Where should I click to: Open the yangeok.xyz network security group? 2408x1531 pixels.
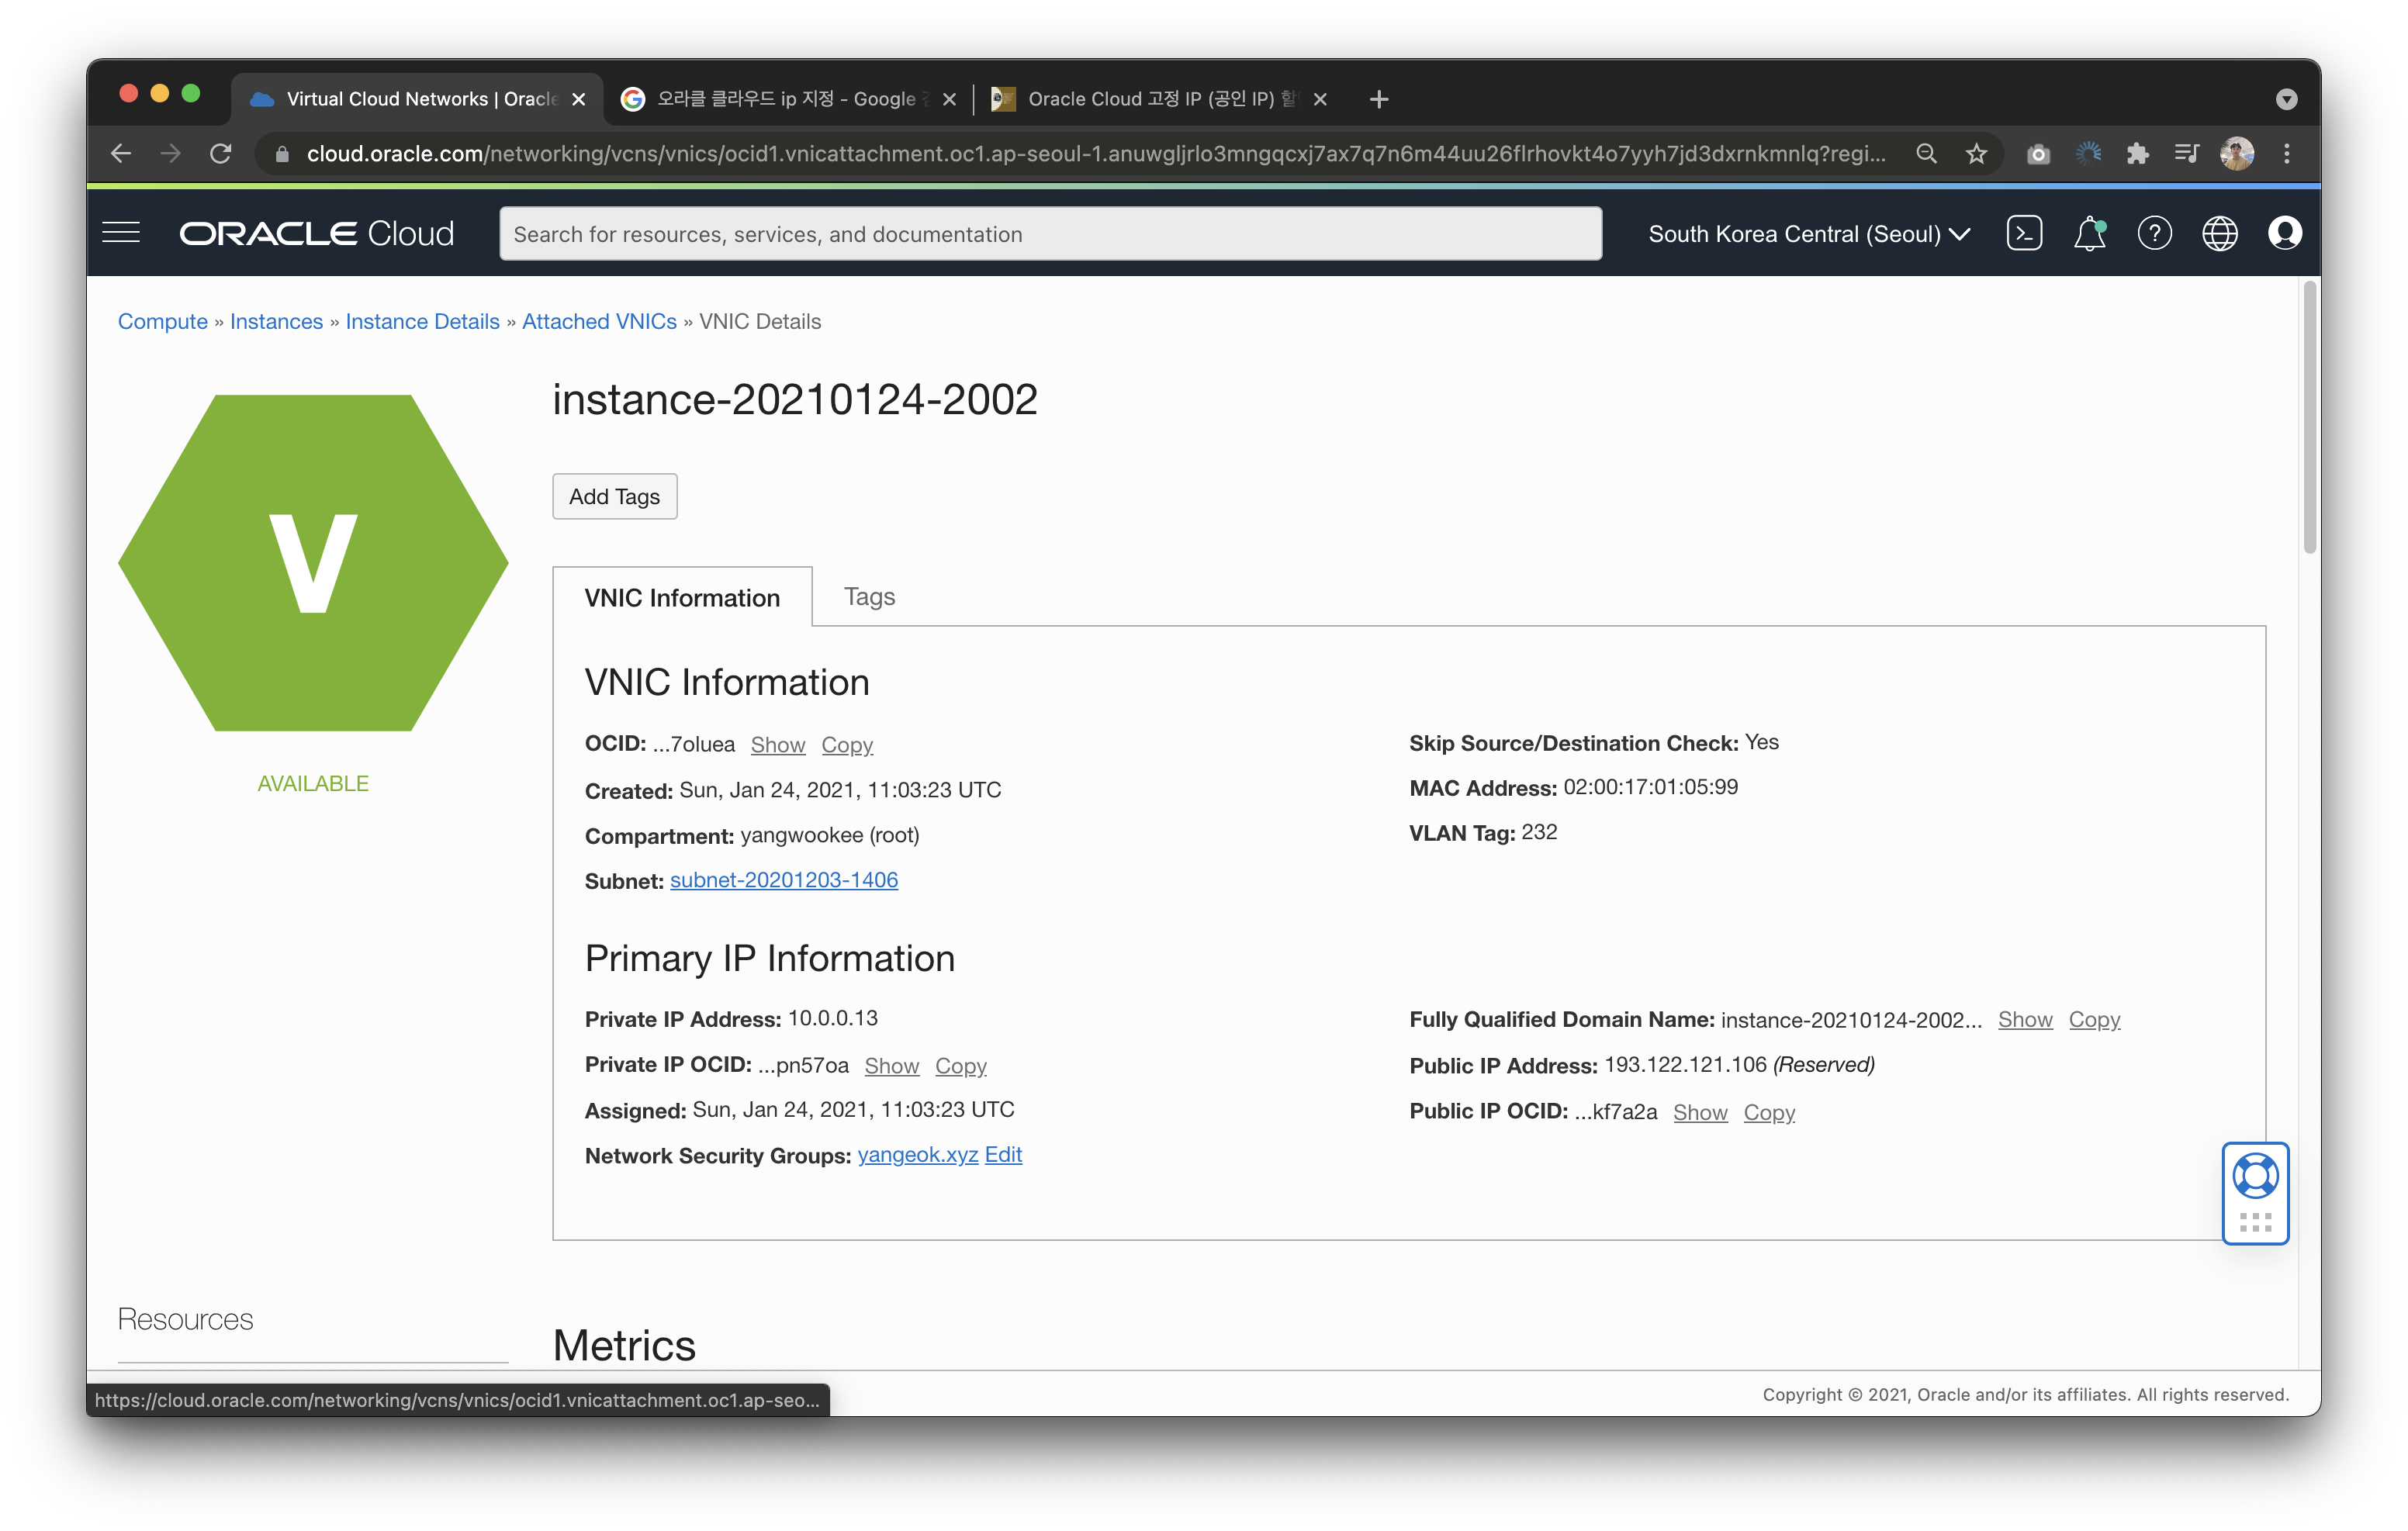point(917,1155)
